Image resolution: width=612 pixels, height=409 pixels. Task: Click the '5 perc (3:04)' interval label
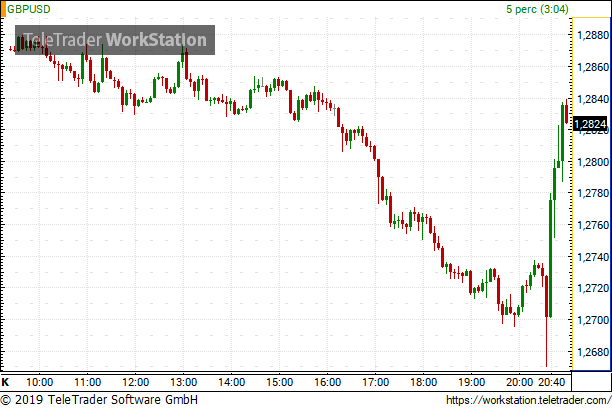[x=537, y=9]
